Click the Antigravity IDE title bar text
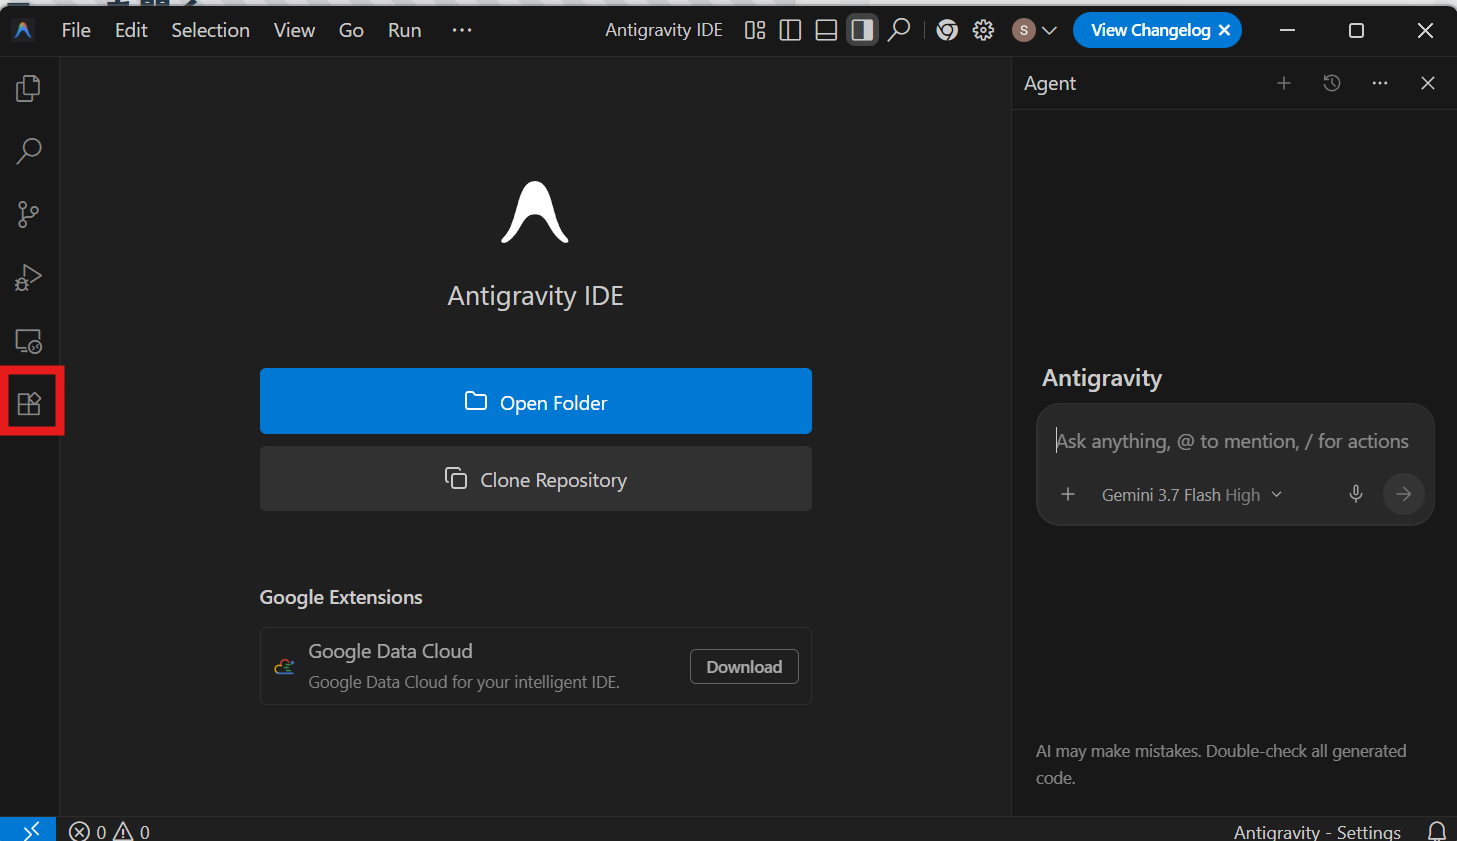1457x841 pixels. [664, 30]
